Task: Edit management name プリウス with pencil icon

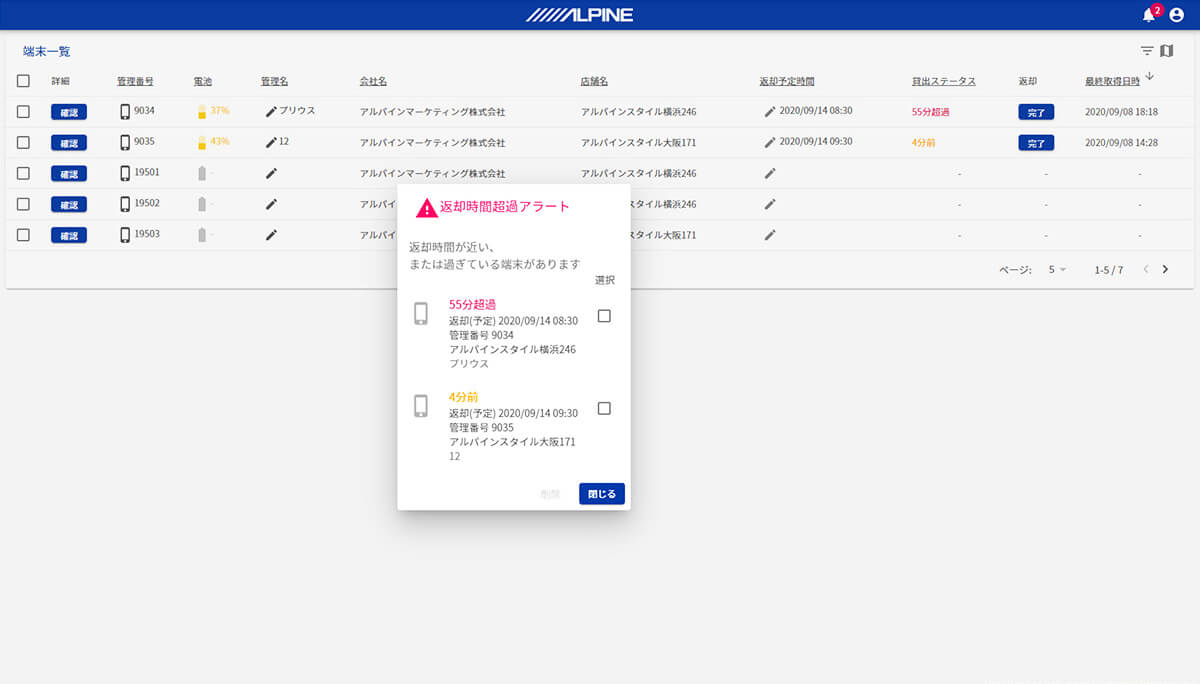Action: pos(271,112)
